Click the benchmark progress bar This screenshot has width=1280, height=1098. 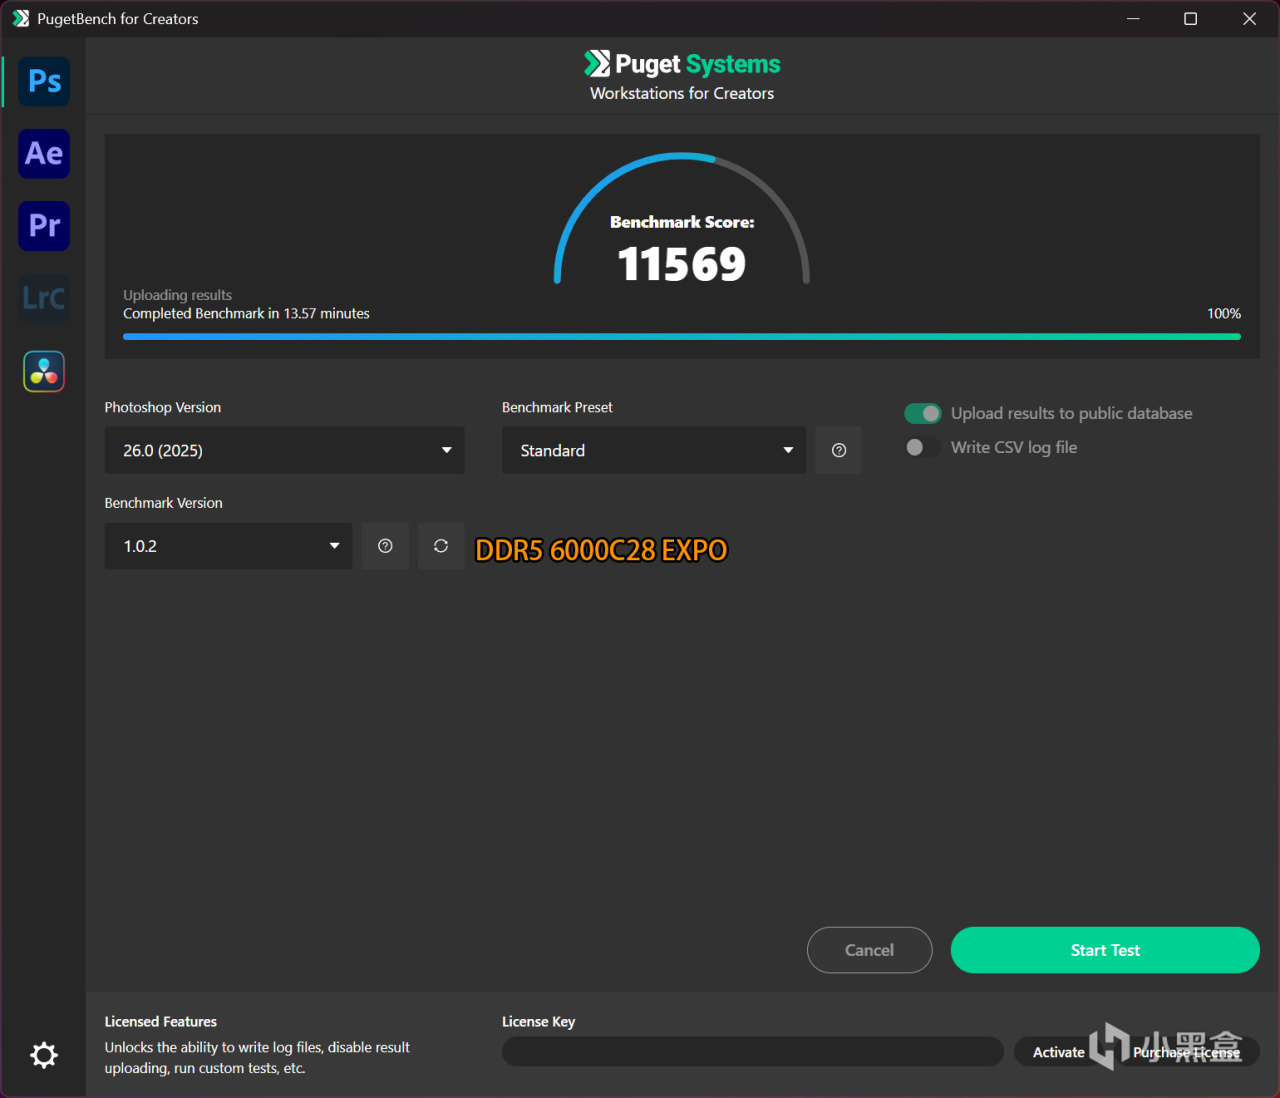point(682,337)
